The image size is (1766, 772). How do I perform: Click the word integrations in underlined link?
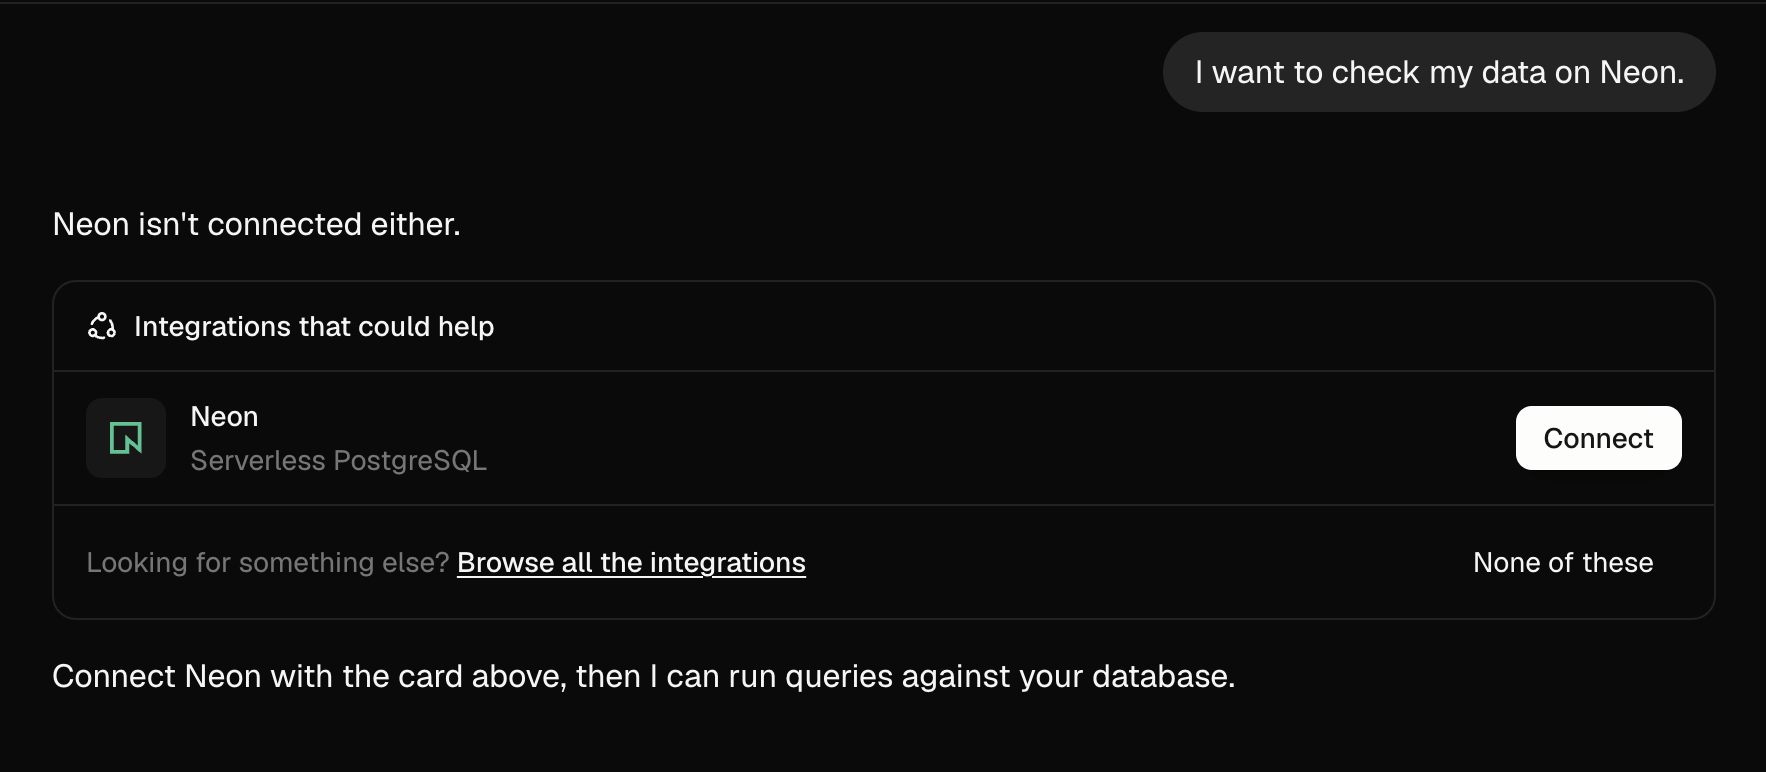727,563
